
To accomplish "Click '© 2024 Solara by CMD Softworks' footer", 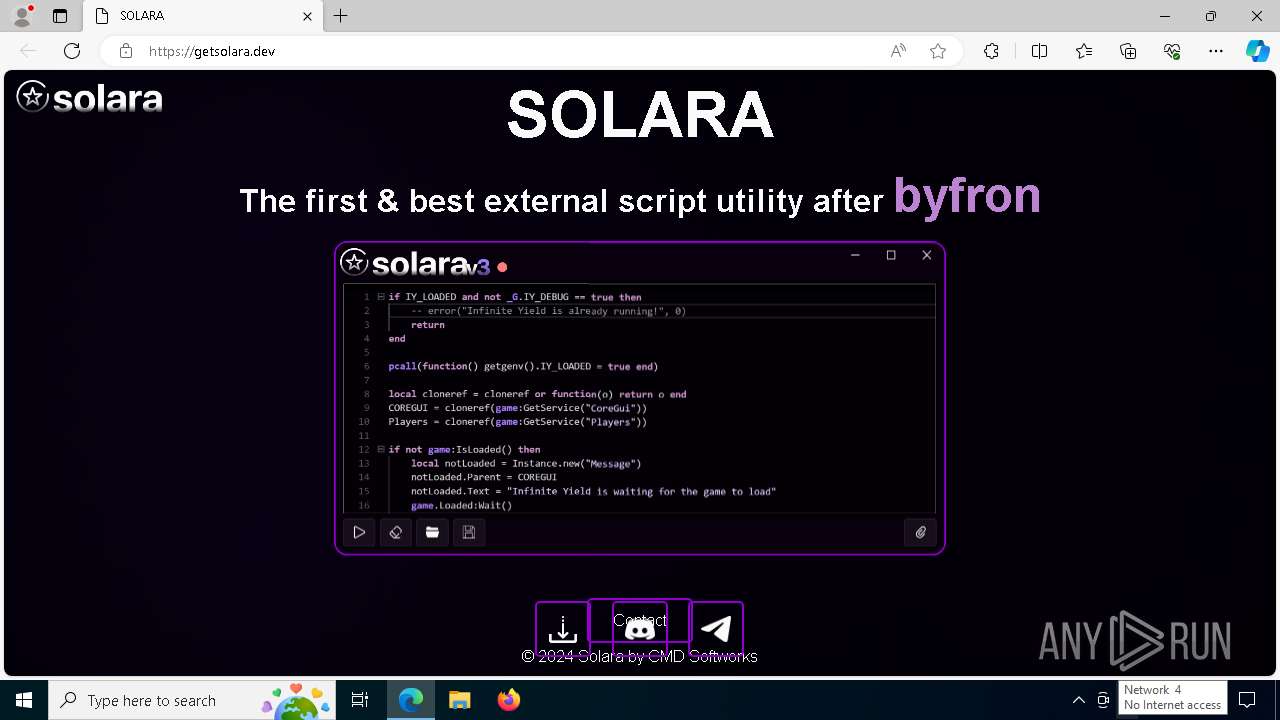I will 640,657.
